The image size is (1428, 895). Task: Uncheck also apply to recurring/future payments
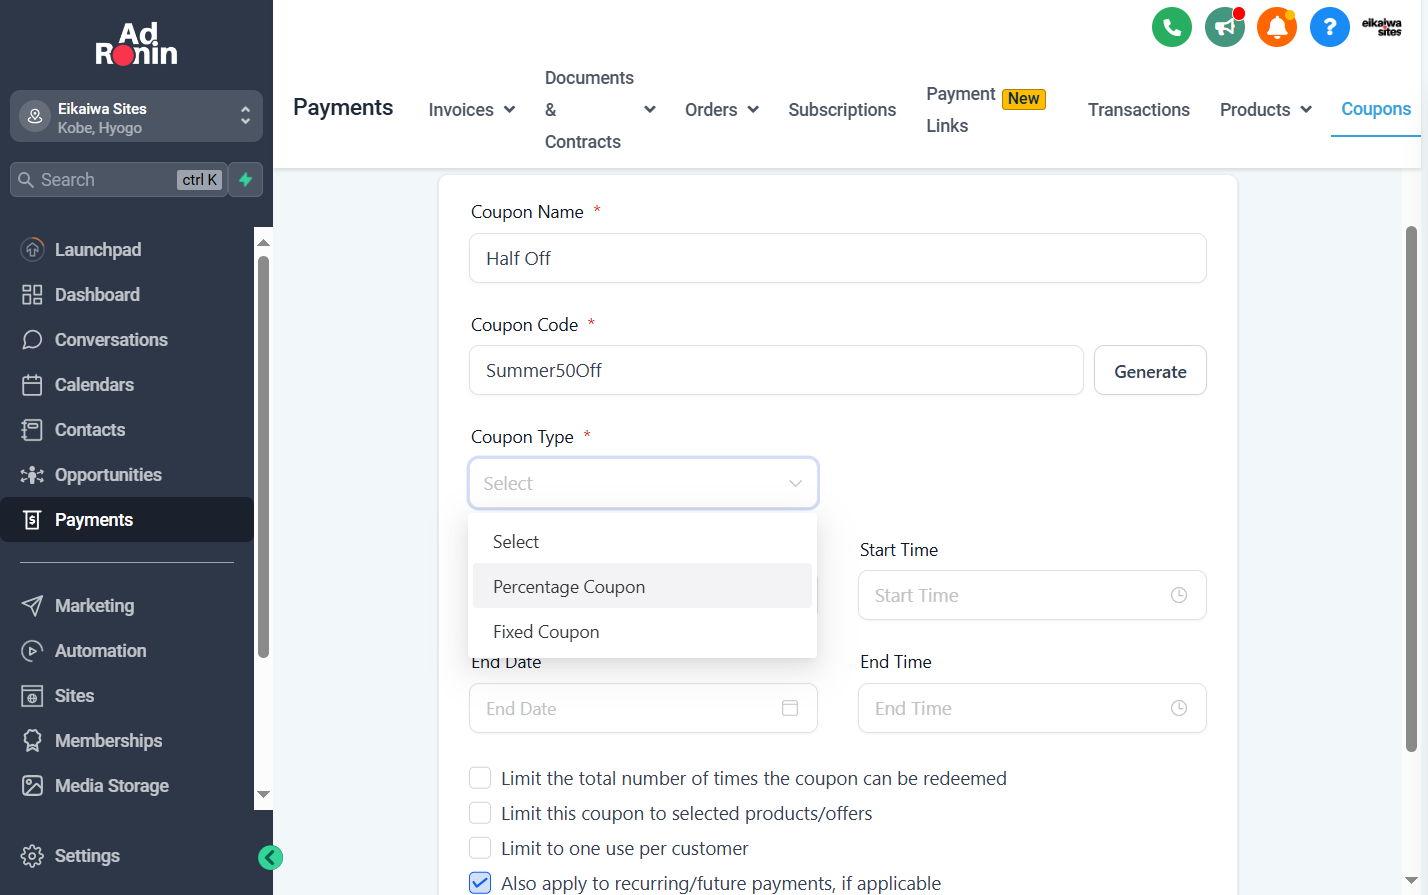click(480, 883)
